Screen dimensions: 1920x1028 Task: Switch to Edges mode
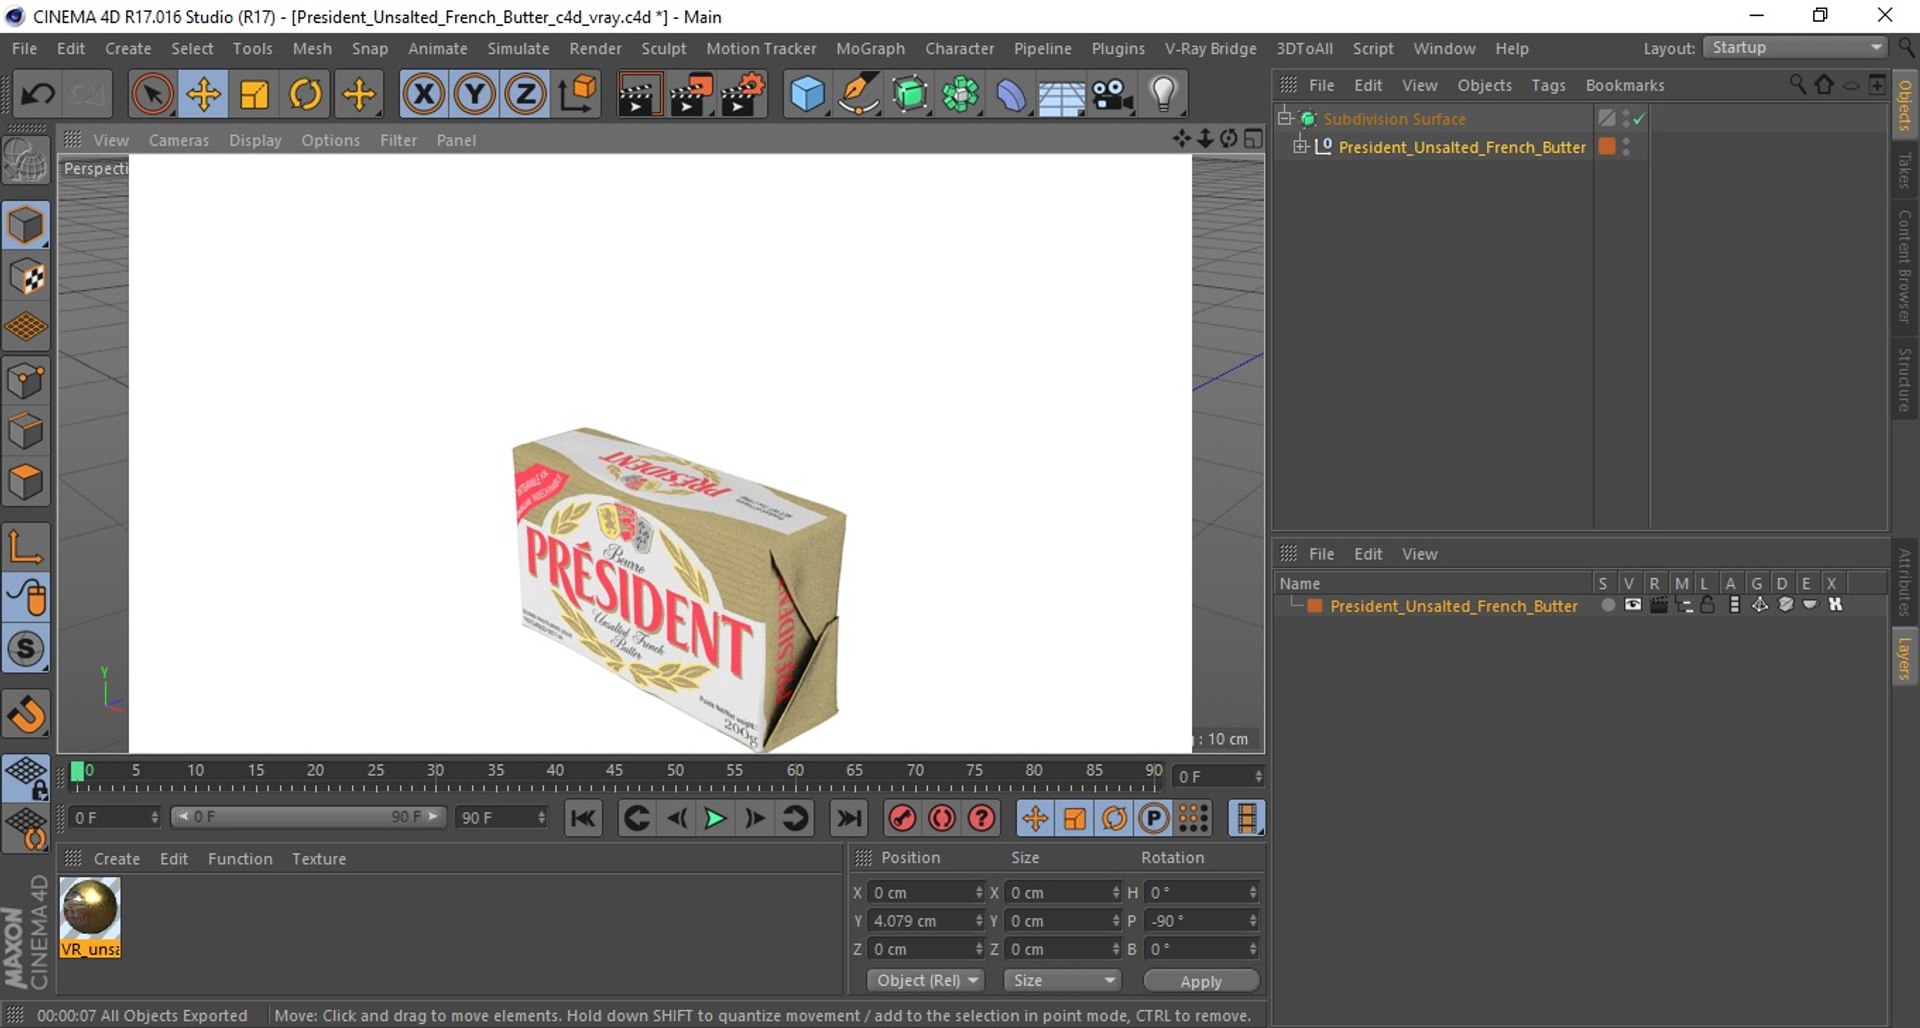point(26,432)
